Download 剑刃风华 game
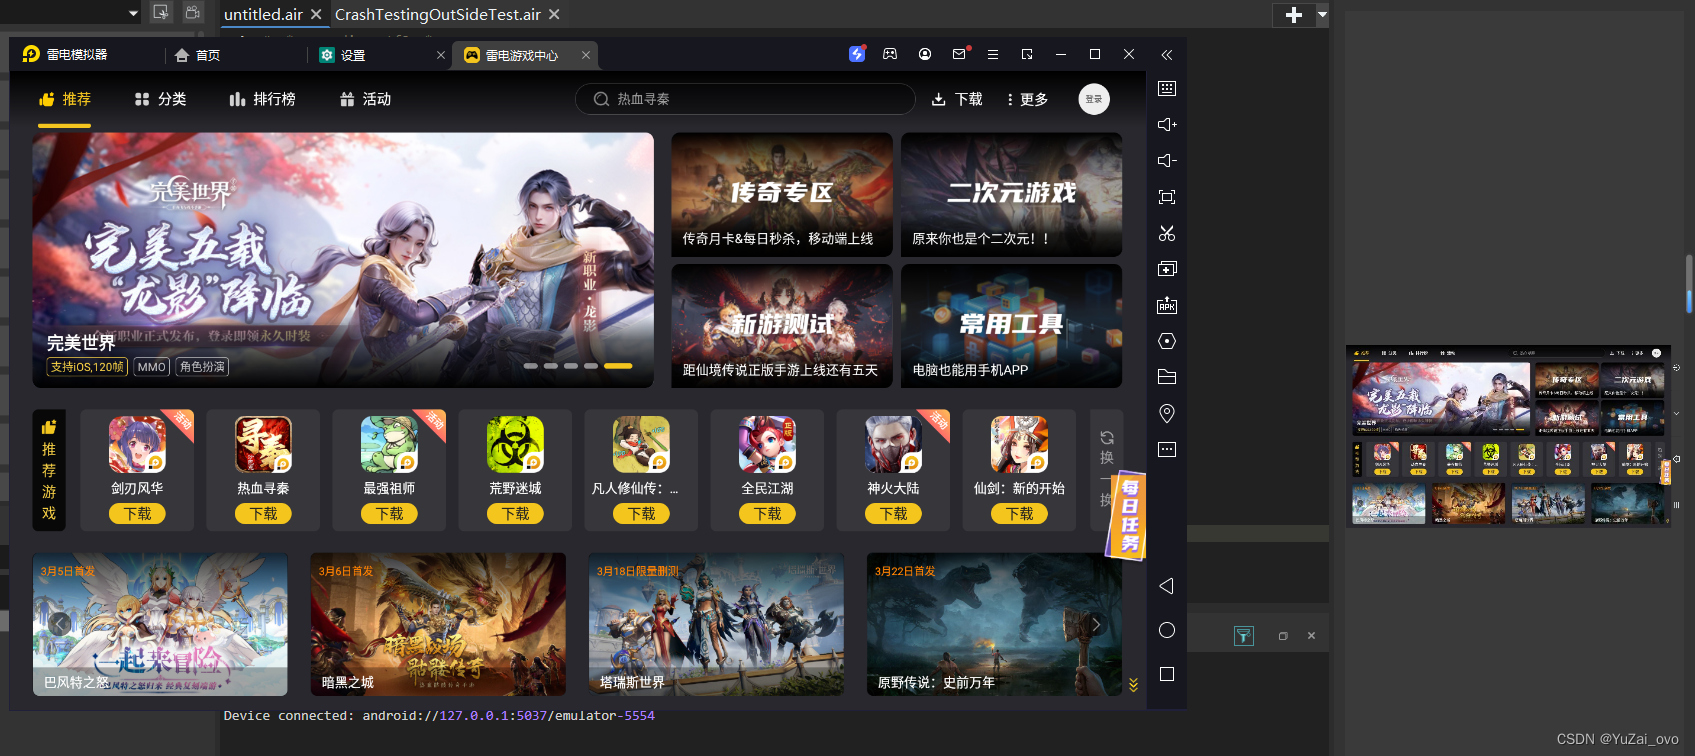1695x756 pixels. (137, 514)
